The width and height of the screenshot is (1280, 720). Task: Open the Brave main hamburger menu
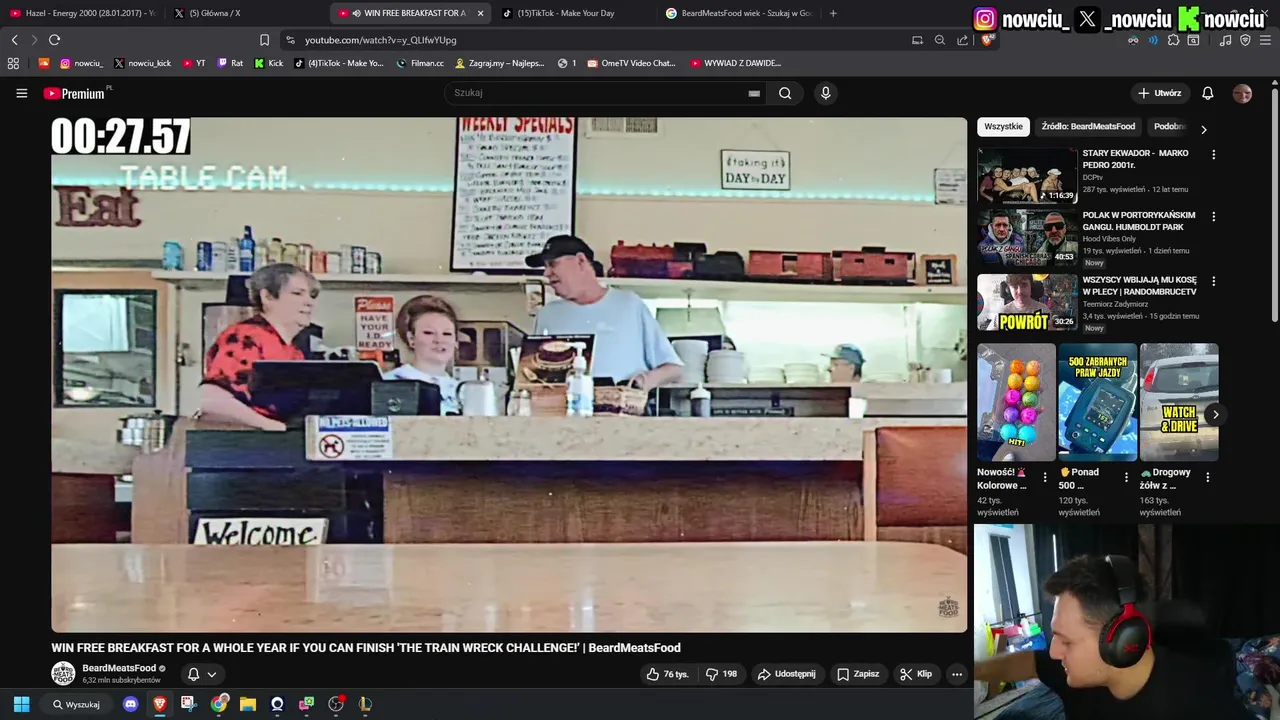coord(1265,40)
